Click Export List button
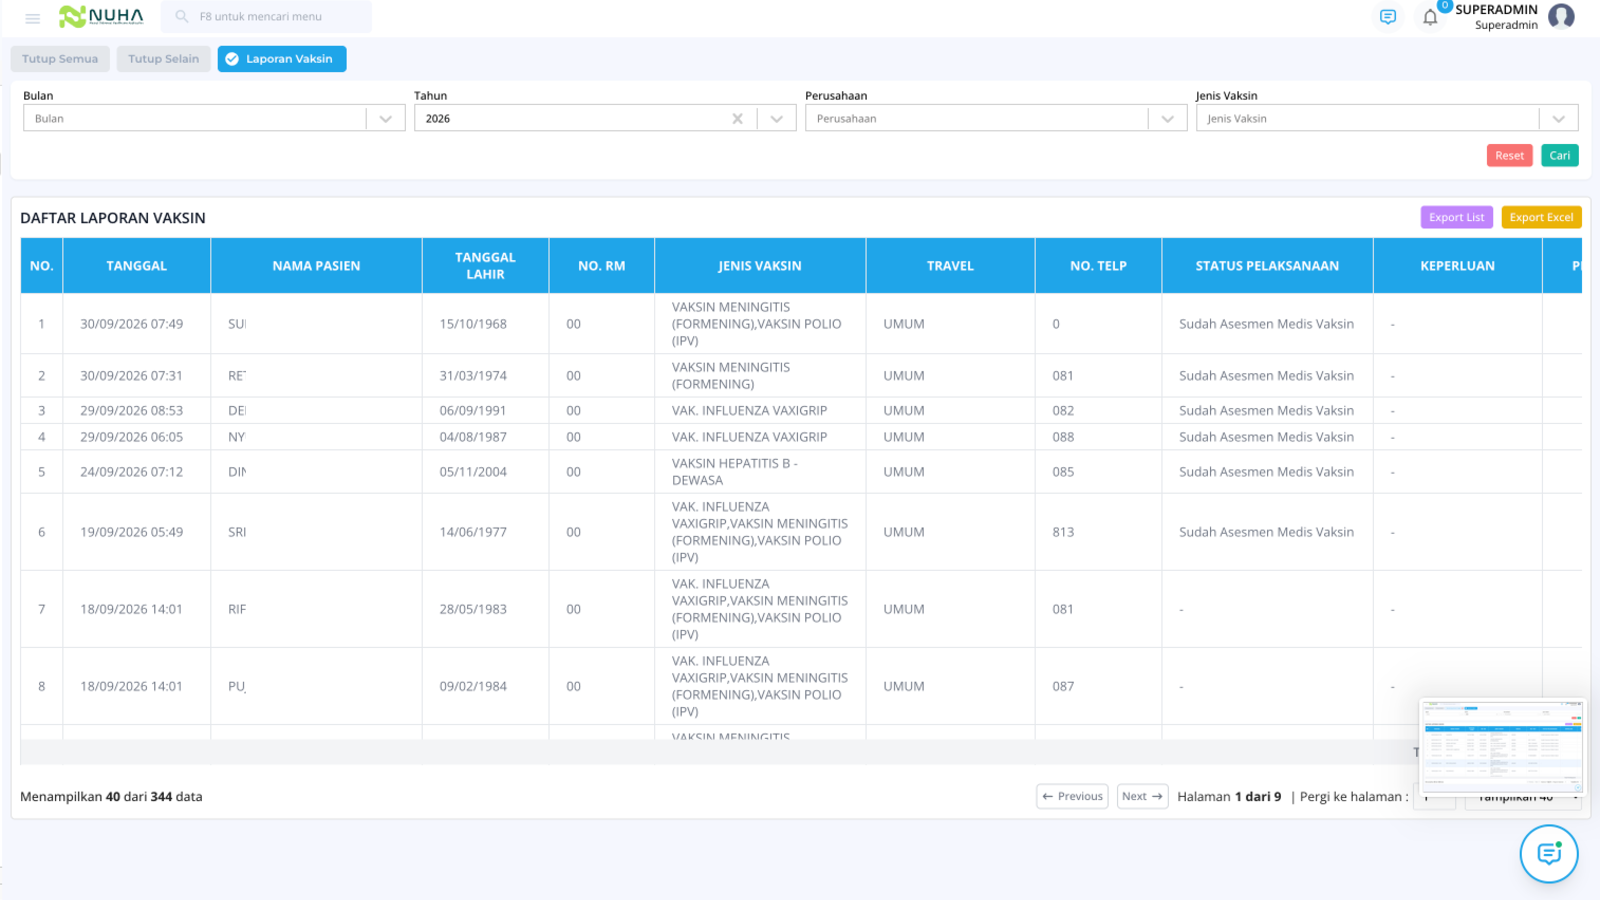1600x900 pixels. click(1456, 217)
